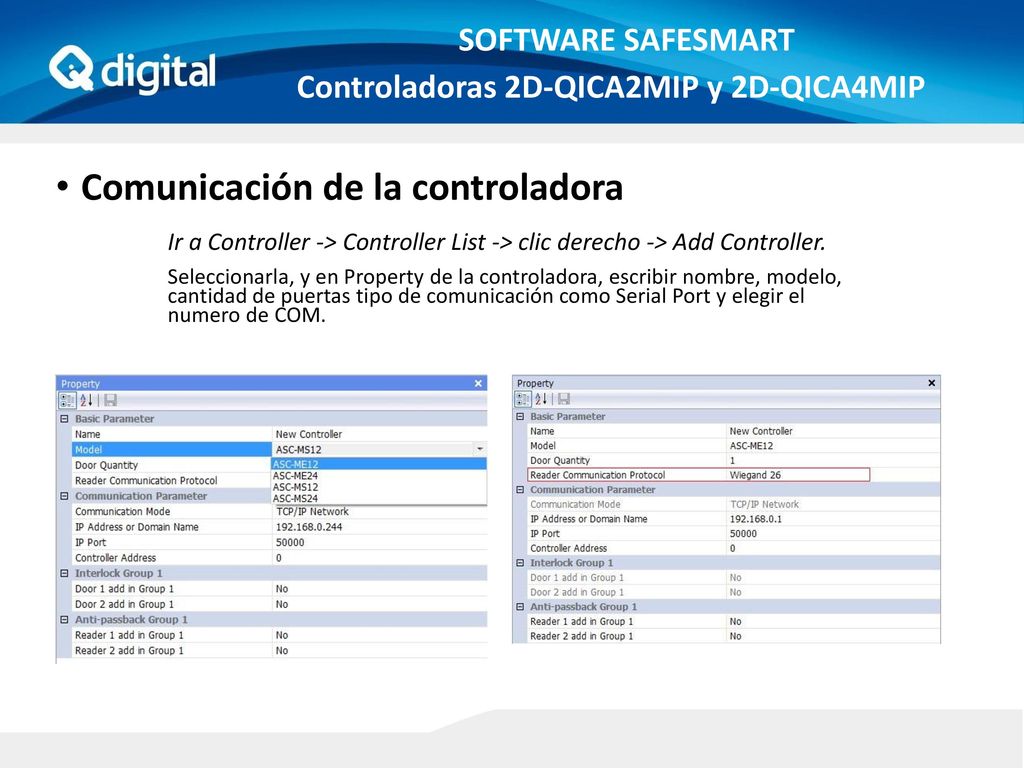Viewport: 1024px width, 768px height.
Task: Click 'Reader 2 add in Group 1' No value, left panel
Action: tap(379, 650)
